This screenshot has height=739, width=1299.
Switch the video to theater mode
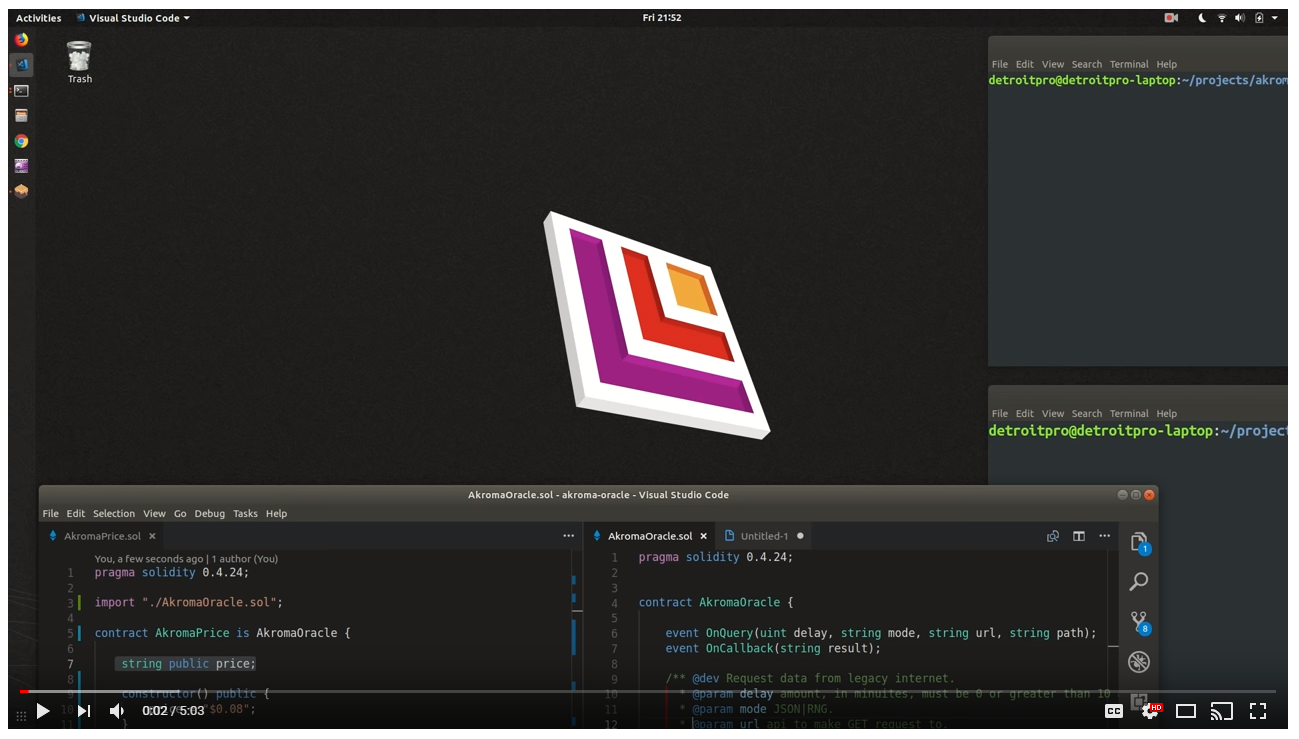pos(1186,711)
